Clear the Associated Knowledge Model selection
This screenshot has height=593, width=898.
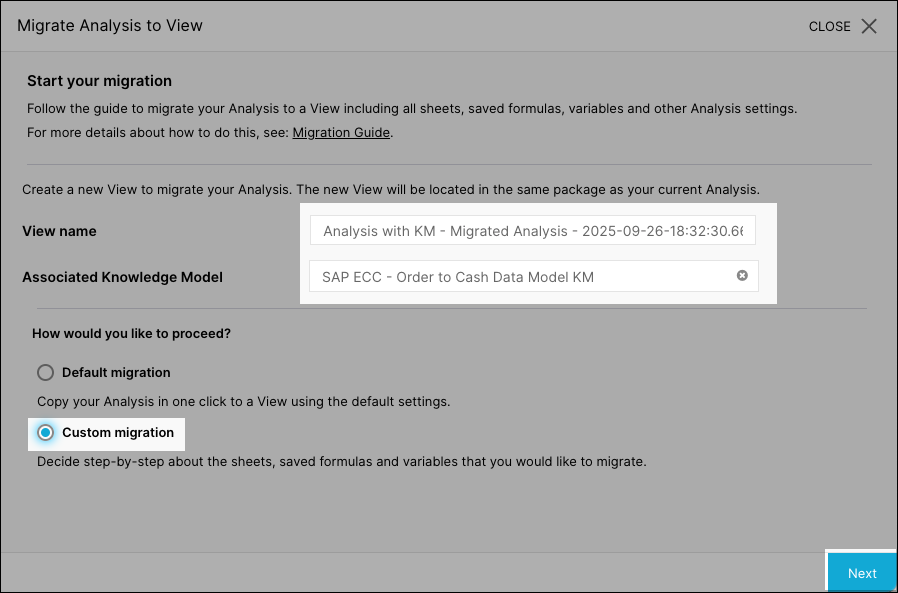coord(742,276)
